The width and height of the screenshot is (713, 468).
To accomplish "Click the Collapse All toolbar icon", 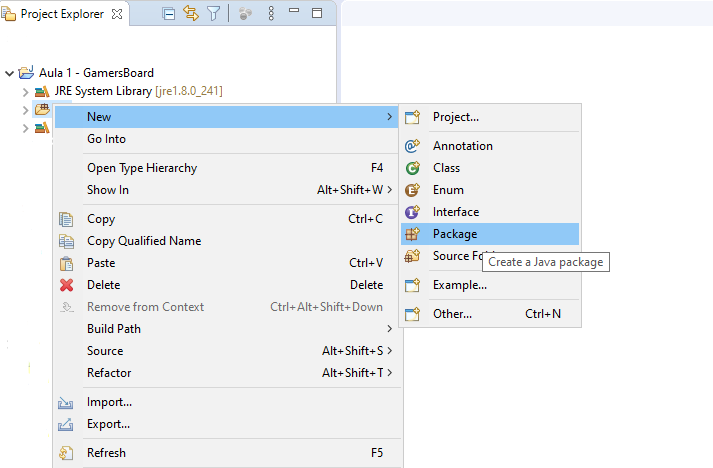I will (x=169, y=14).
